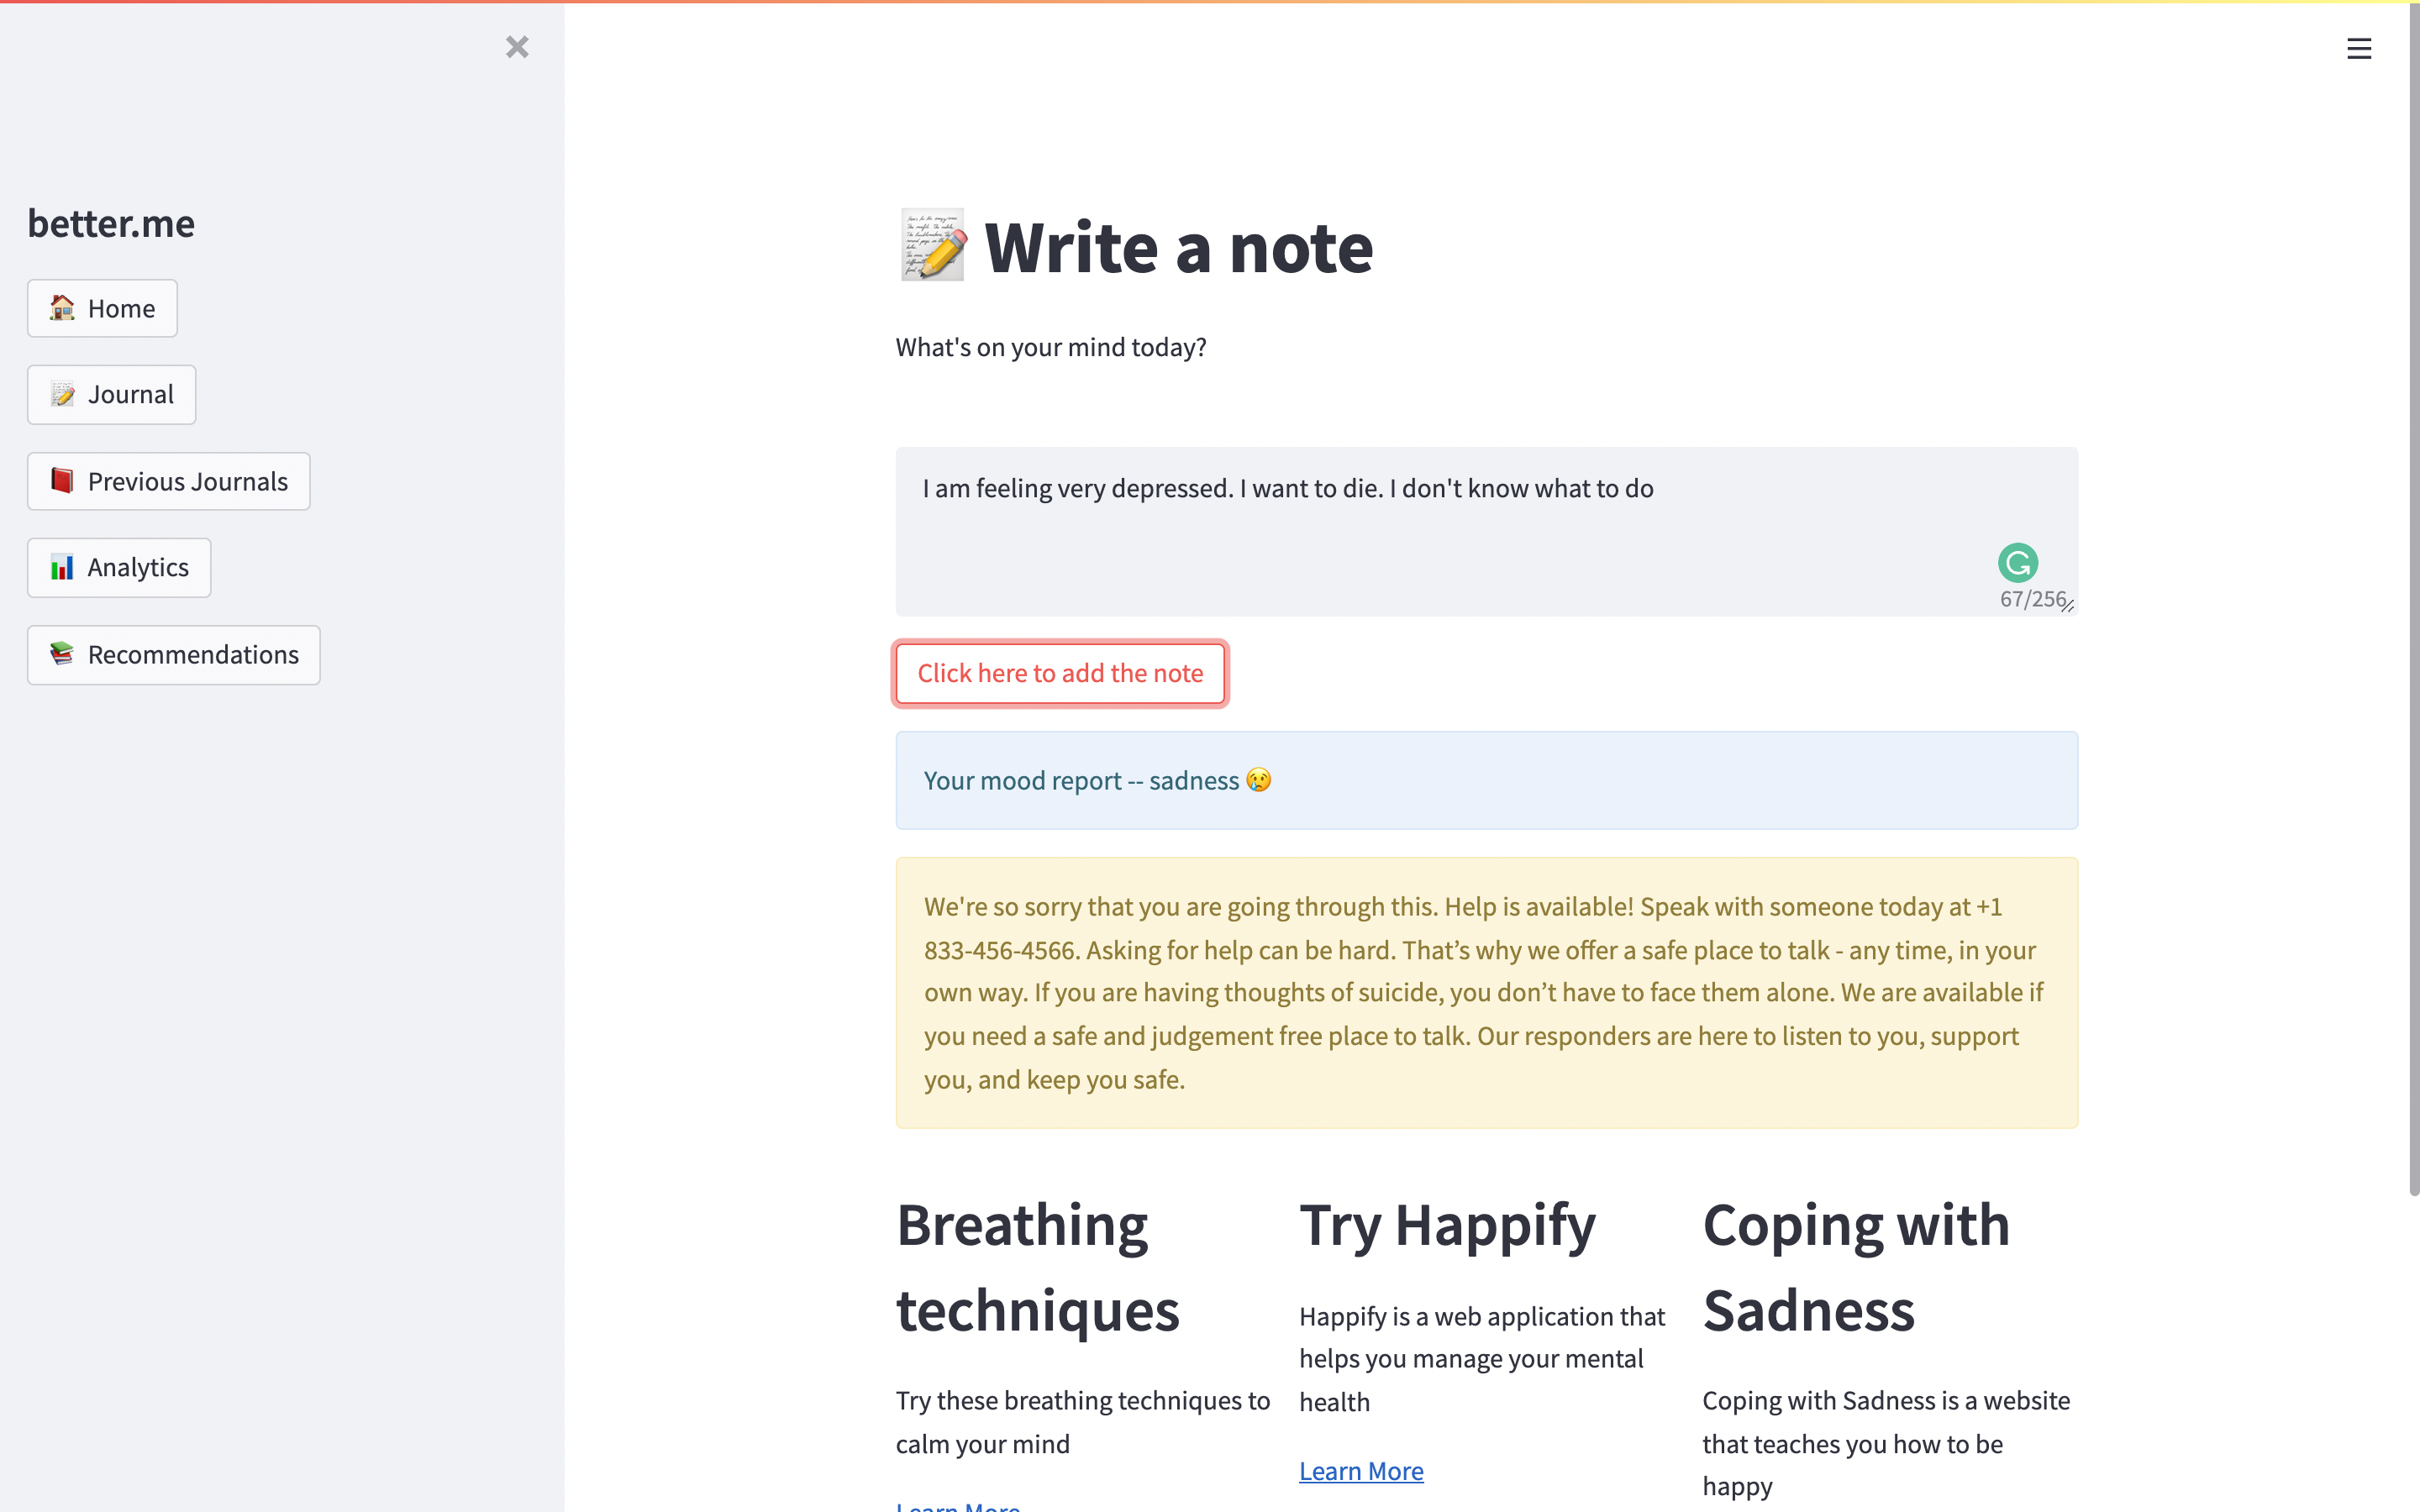2420x1512 pixels.
Task: Grab the text area resize handle
Action: pyautogui.click(x=2068, y=606)
